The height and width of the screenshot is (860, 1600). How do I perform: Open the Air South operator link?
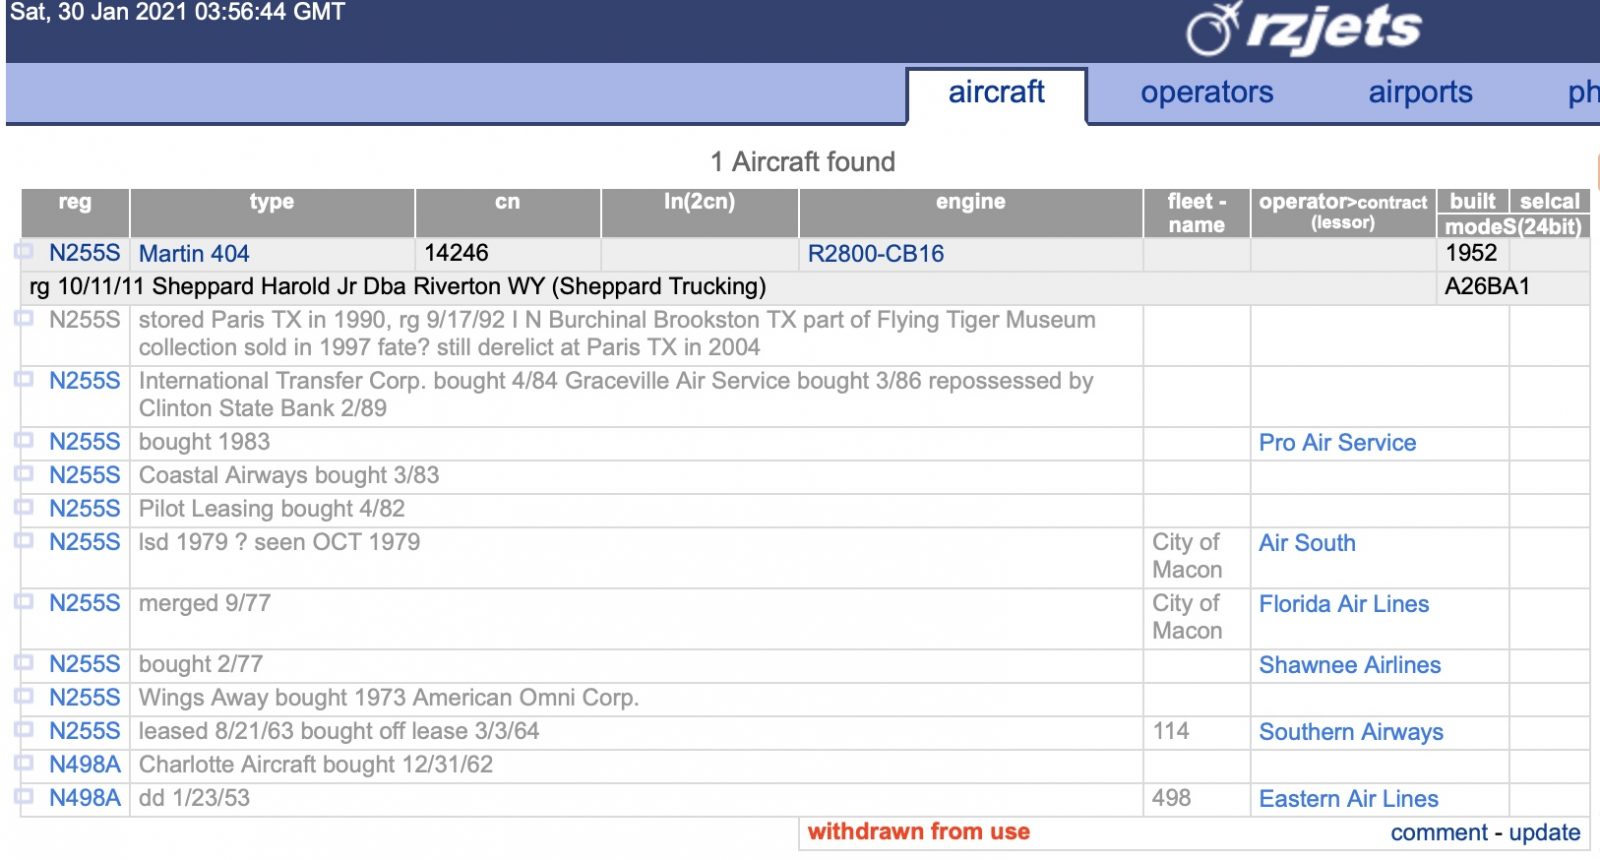tap(1307, 543)
